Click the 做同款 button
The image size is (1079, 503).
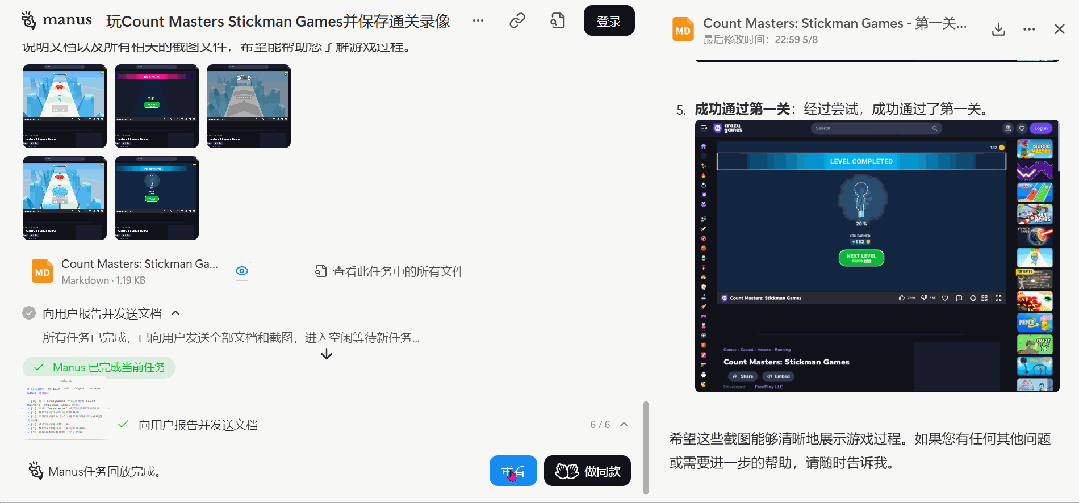[588, 471]
